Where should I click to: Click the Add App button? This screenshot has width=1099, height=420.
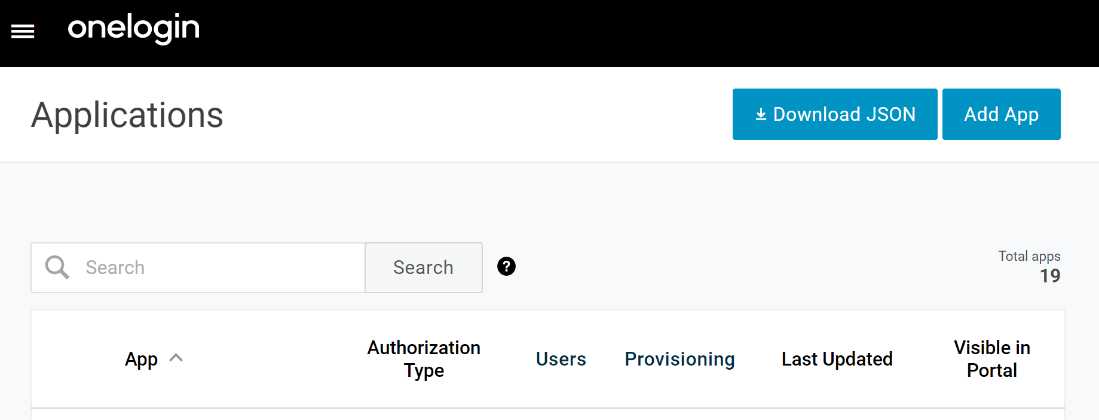pyautogui.click(x=1001, y=114)
